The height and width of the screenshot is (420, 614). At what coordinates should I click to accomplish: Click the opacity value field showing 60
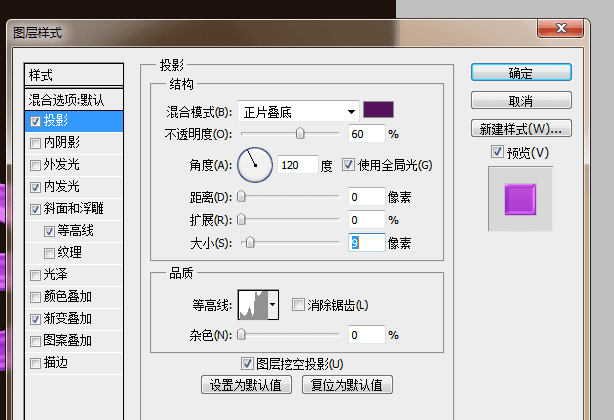click(367, 134)
